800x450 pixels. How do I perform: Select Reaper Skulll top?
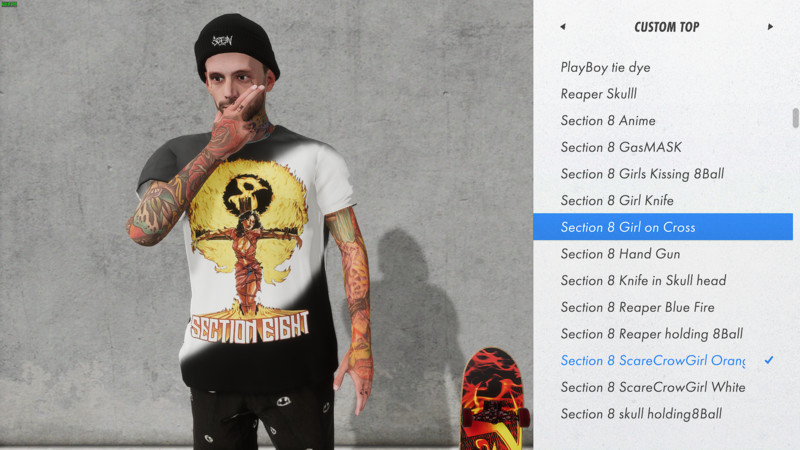663,94
